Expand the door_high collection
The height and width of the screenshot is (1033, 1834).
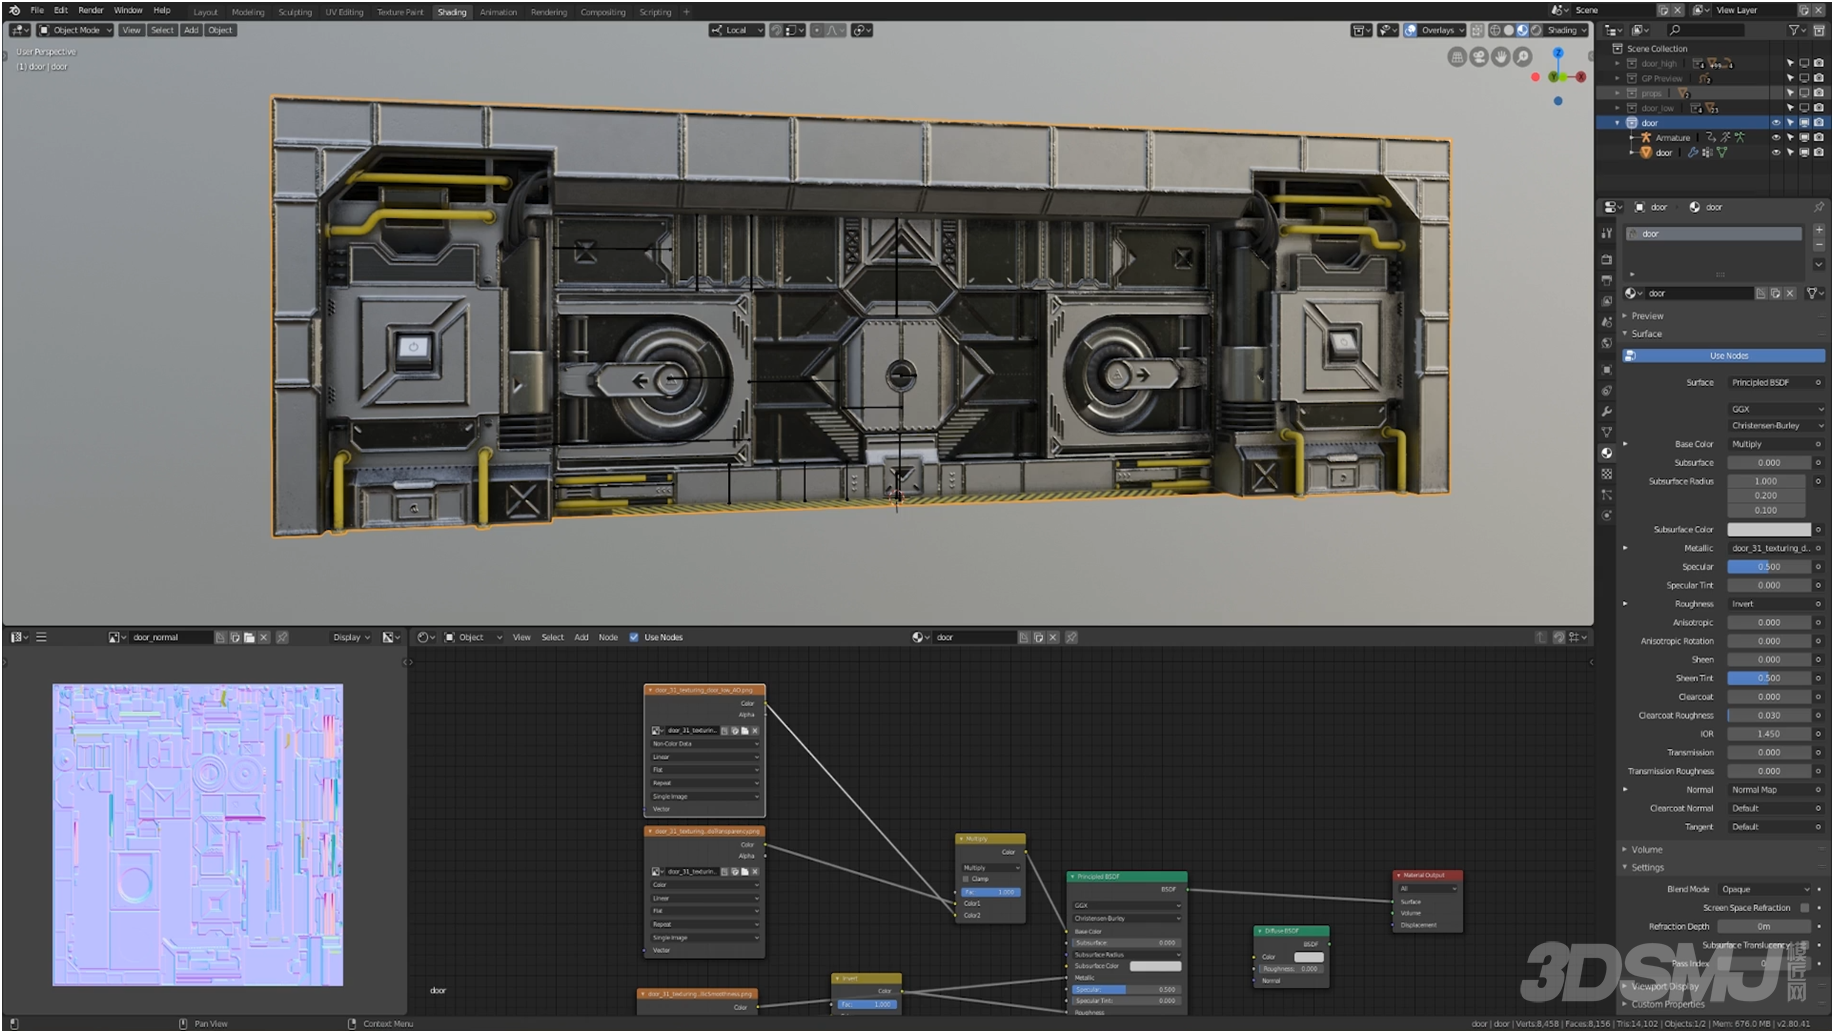coord(1617,63)
